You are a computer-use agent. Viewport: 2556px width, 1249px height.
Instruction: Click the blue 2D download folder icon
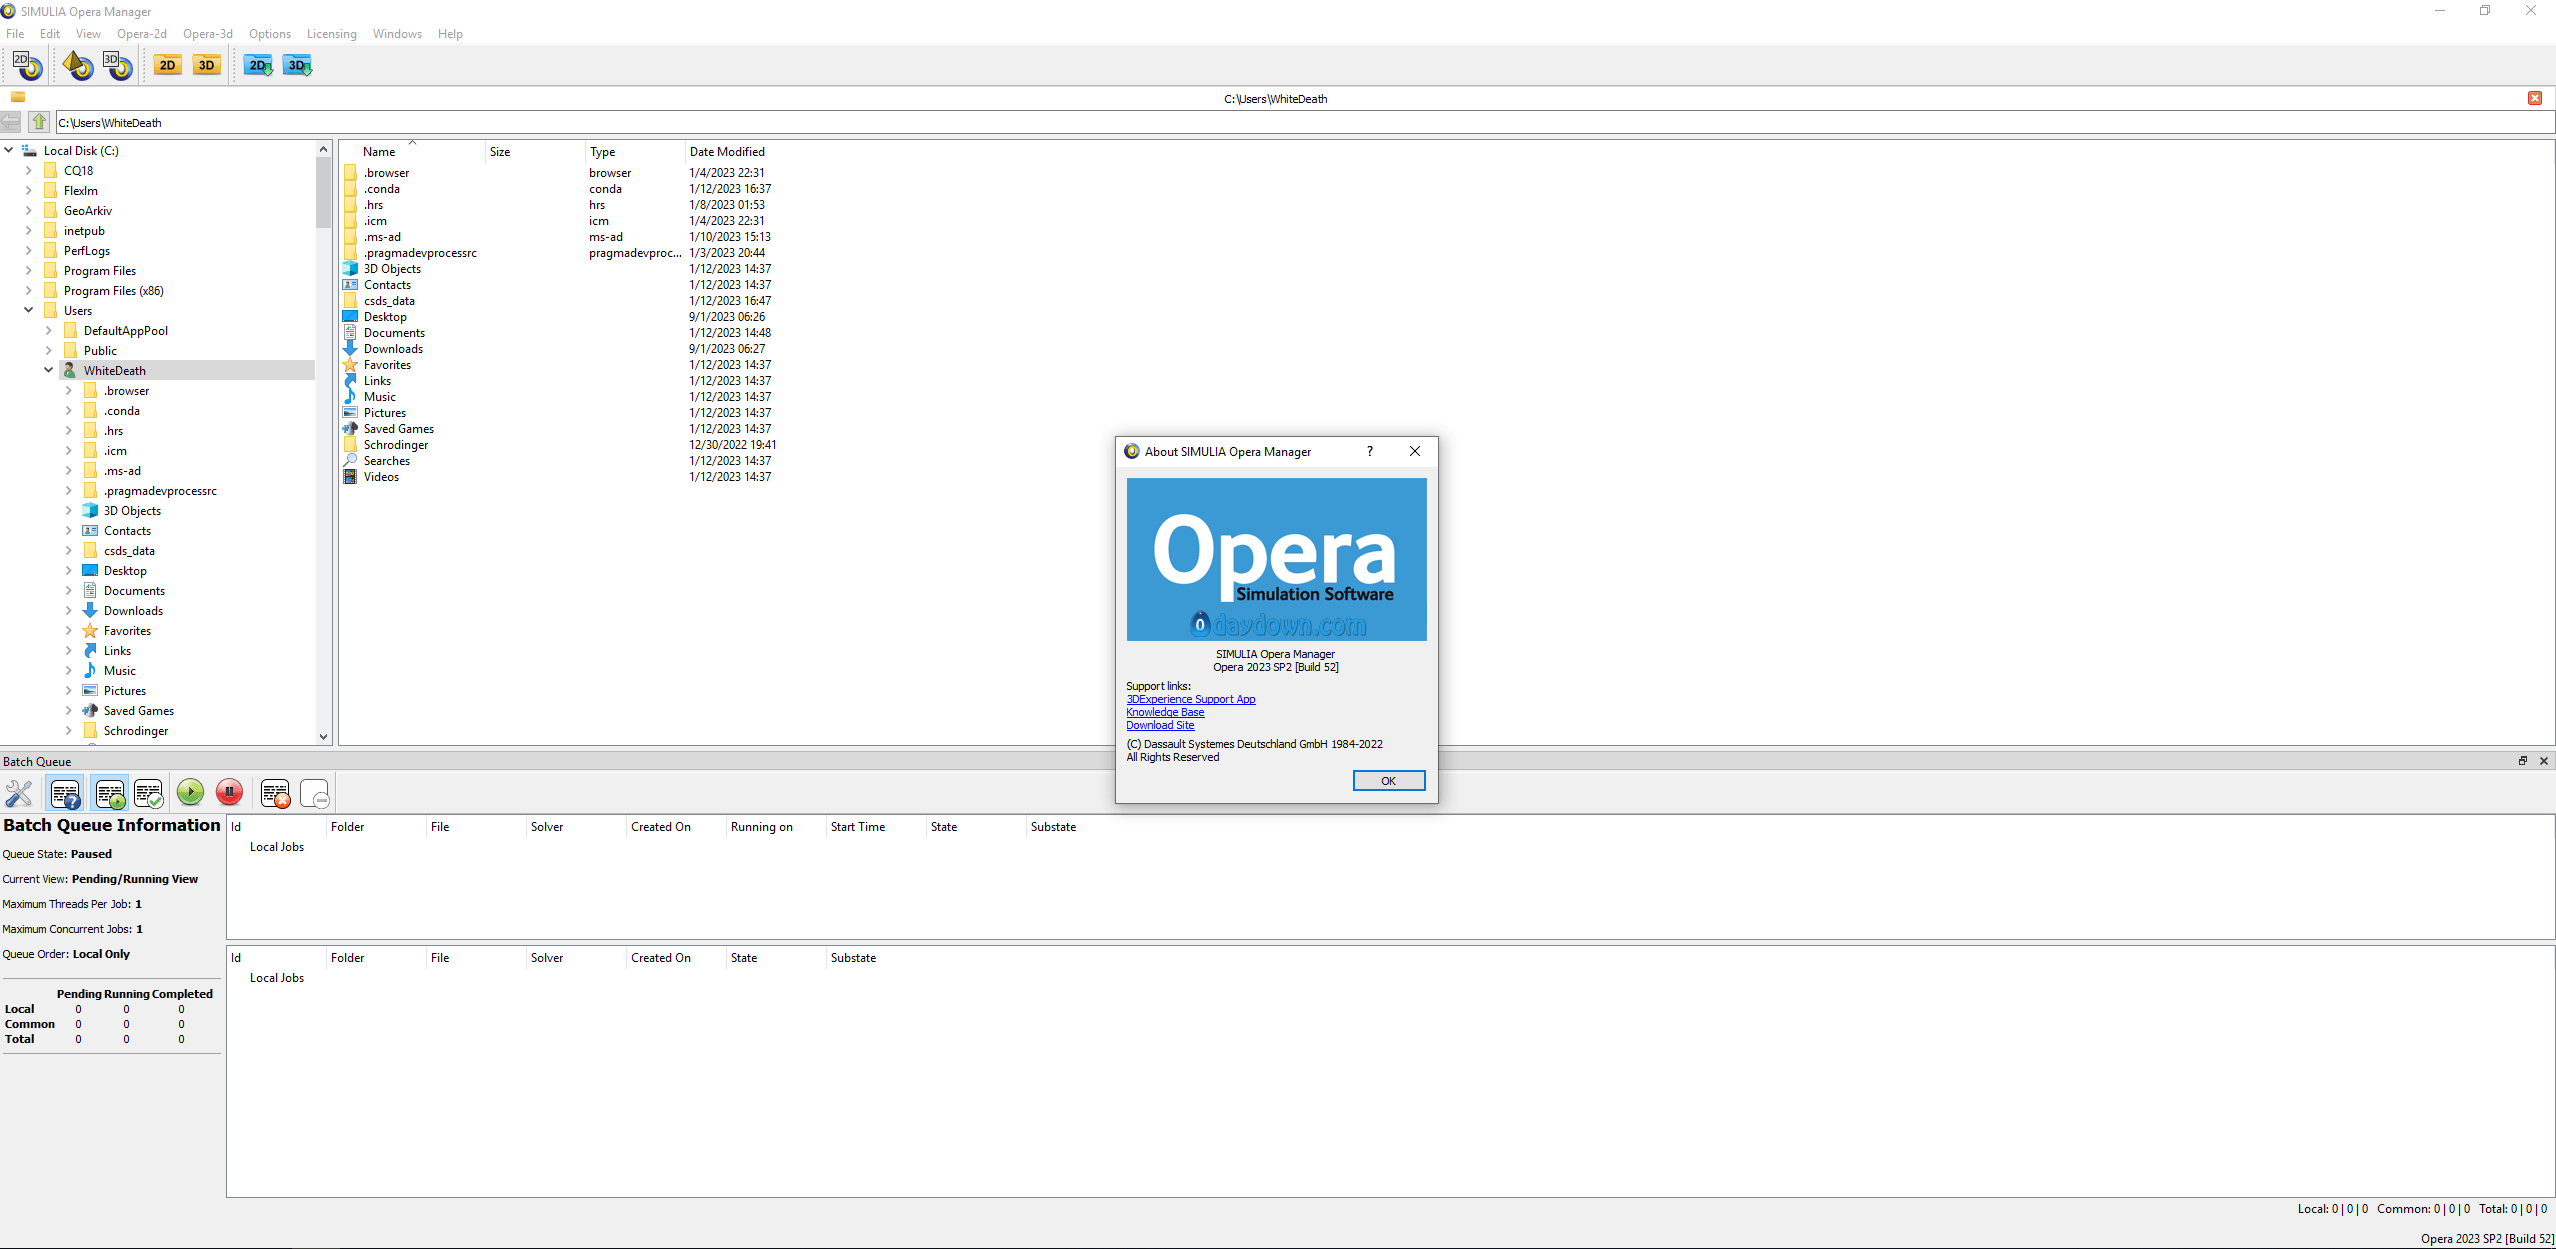point(258,65)
